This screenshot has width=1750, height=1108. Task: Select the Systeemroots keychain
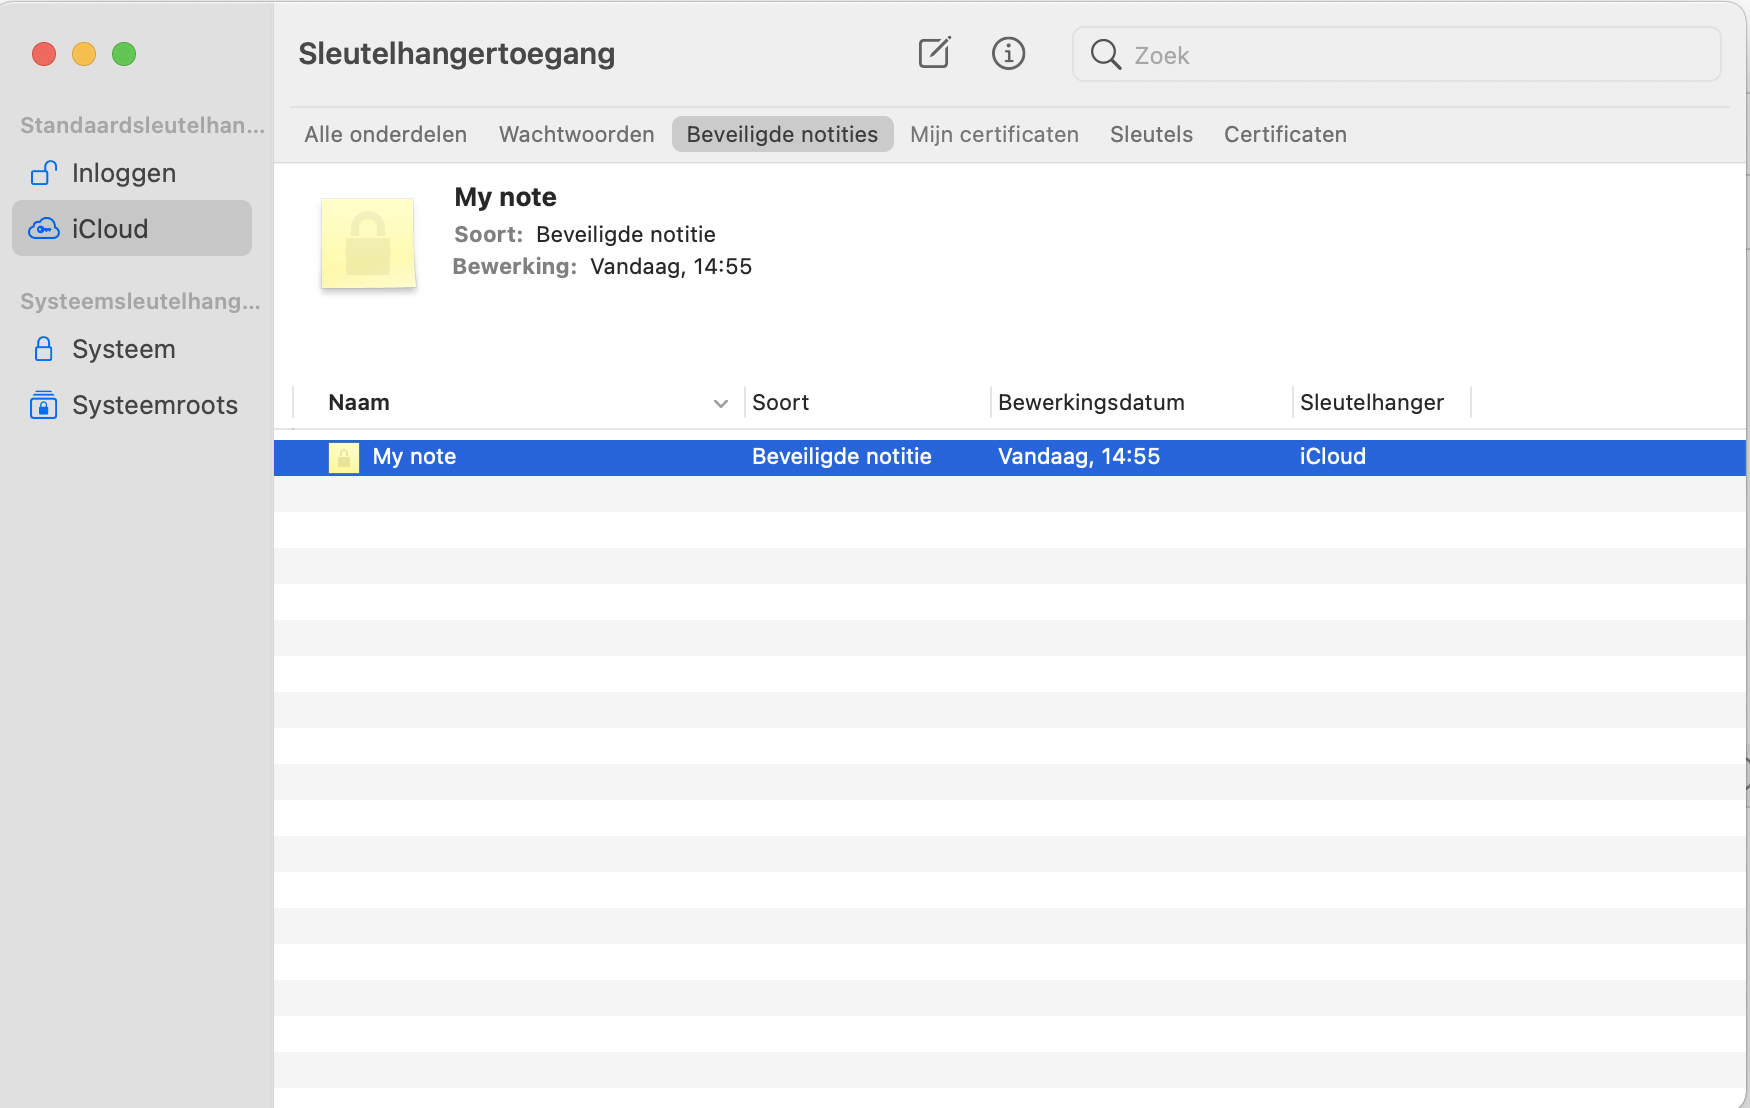(x=132, y=405)
